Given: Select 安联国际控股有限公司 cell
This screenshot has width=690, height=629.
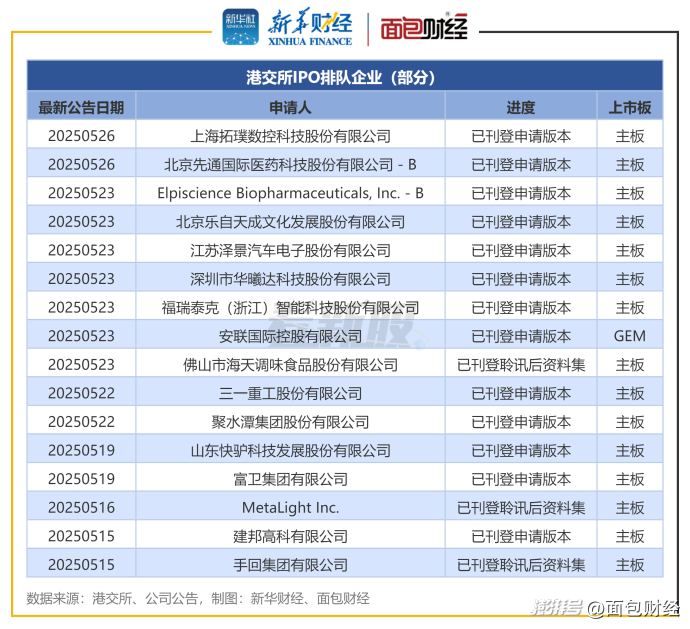Looking at the screenshot, I should click(x=290, y=336).
